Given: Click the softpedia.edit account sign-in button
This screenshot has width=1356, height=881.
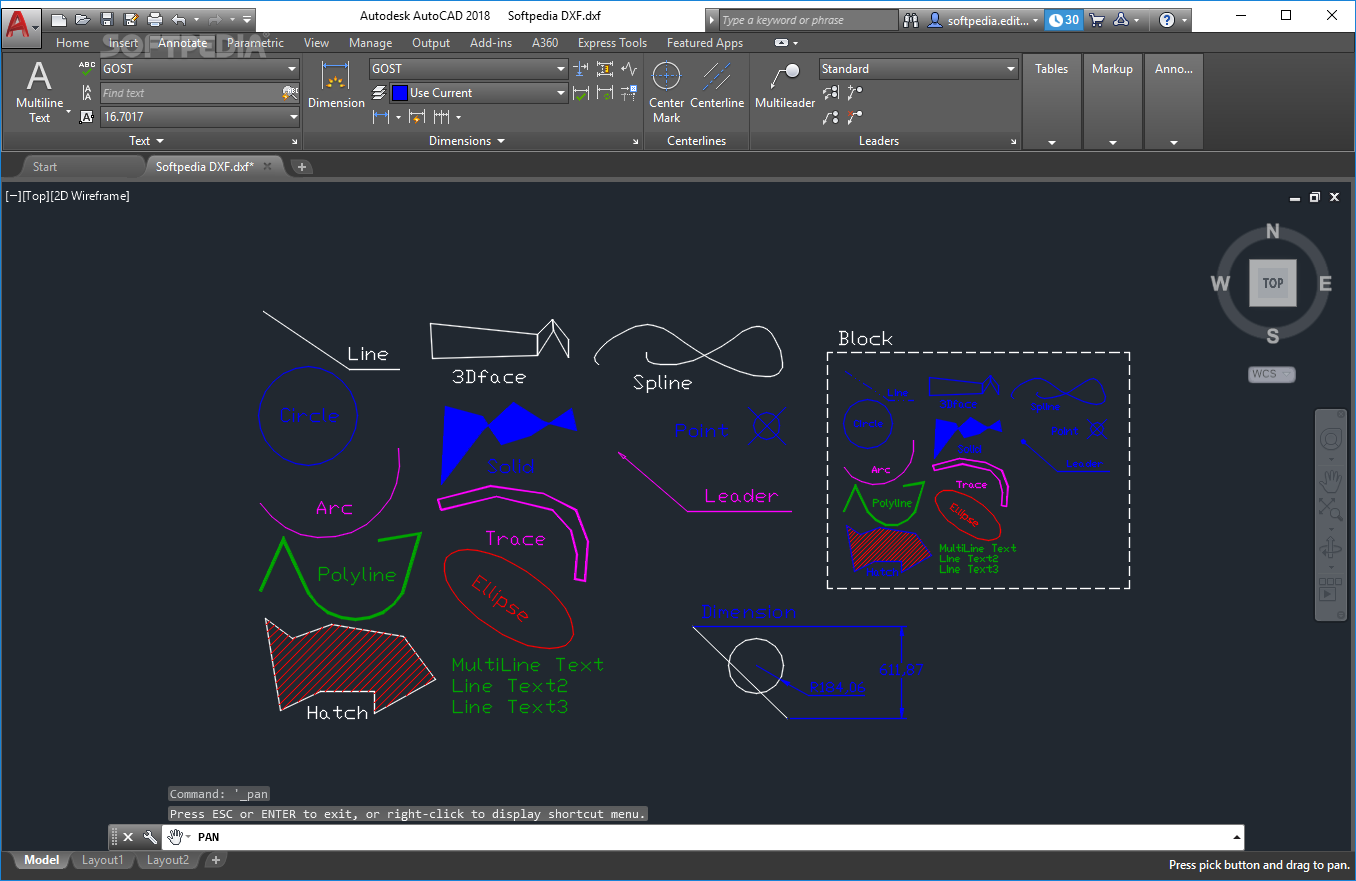Looking at the screenshot, I should (x=983, y=20).
